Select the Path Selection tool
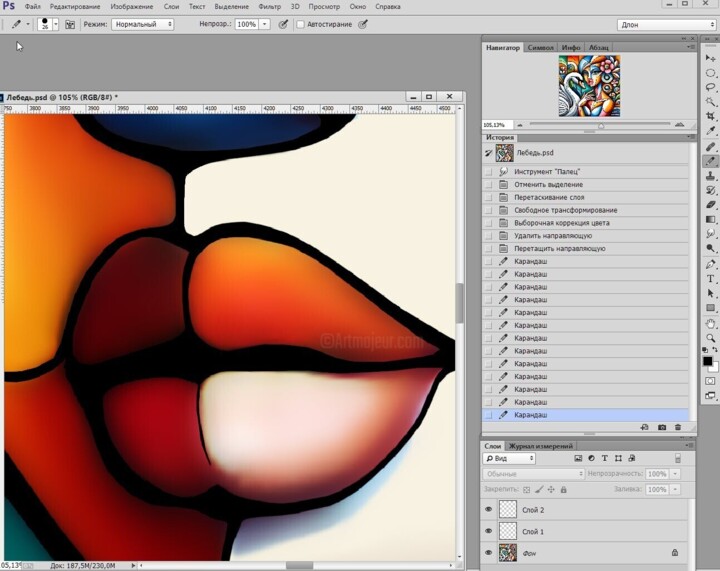This screenshot has height=571, width=720. [x=710, y=293]
